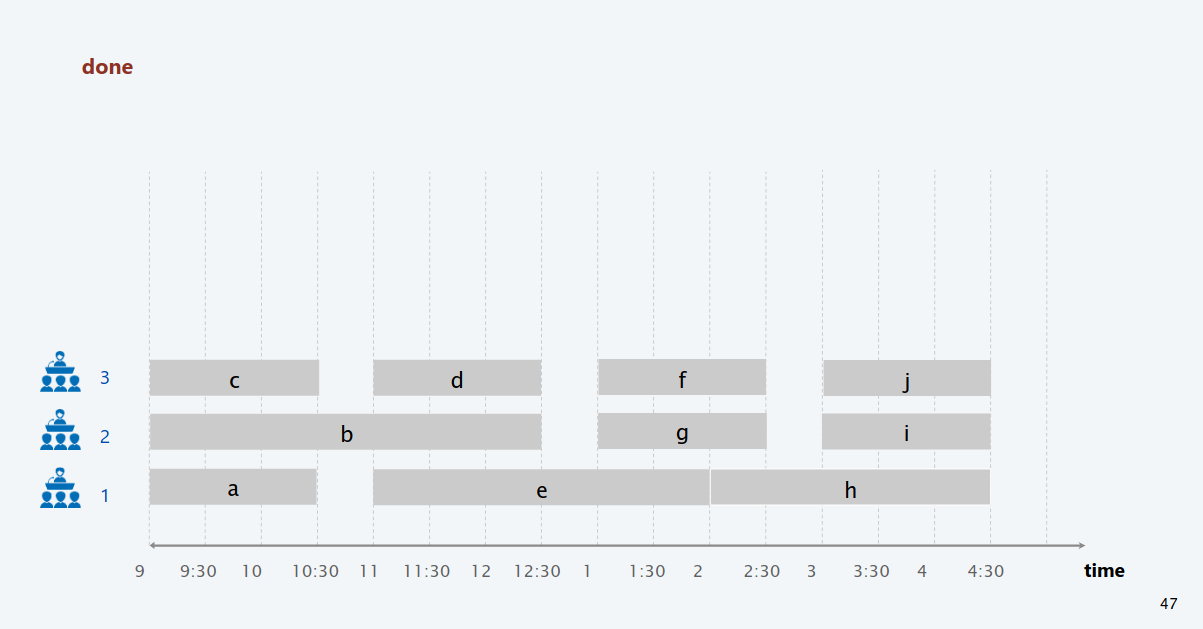Select lecture block j
The width and height of the screenshot is (1203, 629).
(x=907, y=378)
